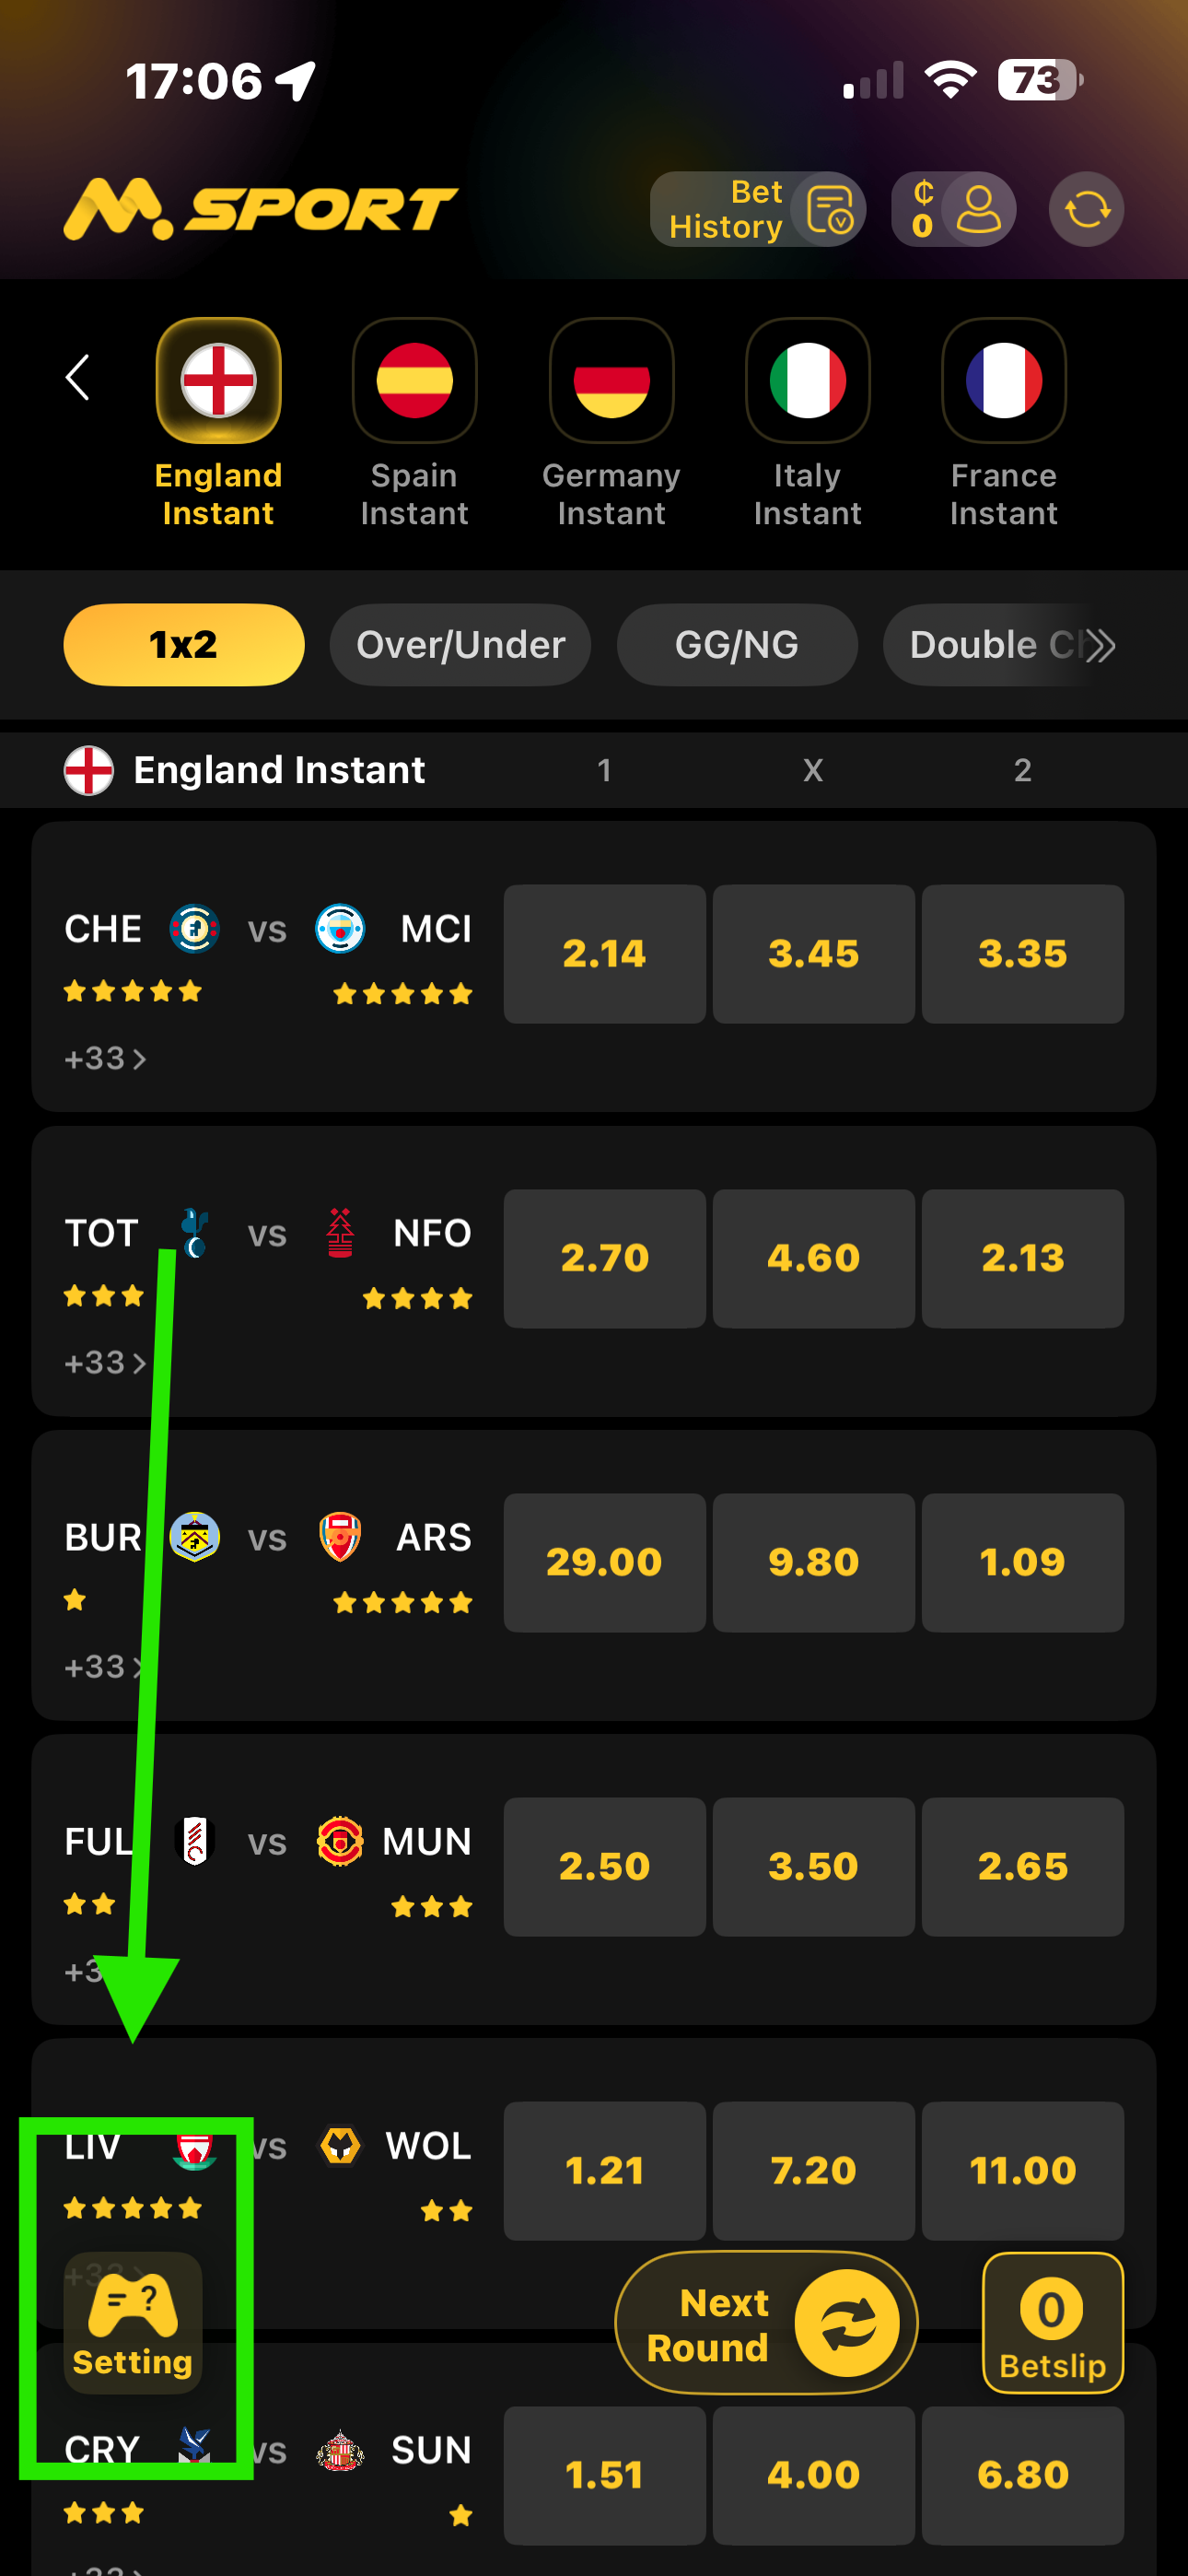The width and height of the screenshot is (1188, 2576).
Task: Switch to the GG/NG tab
Action: pos(737,645)
